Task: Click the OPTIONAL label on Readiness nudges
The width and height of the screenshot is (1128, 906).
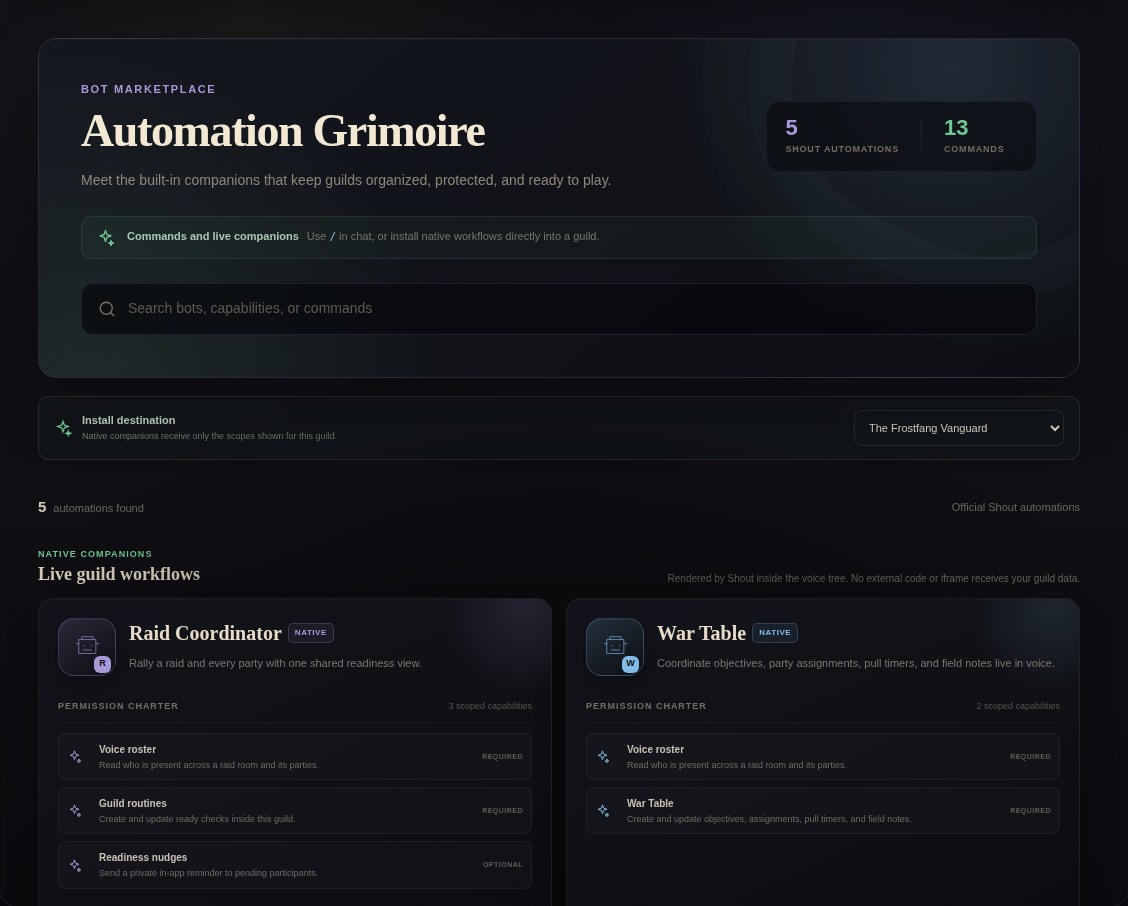Action: [502, 865]
